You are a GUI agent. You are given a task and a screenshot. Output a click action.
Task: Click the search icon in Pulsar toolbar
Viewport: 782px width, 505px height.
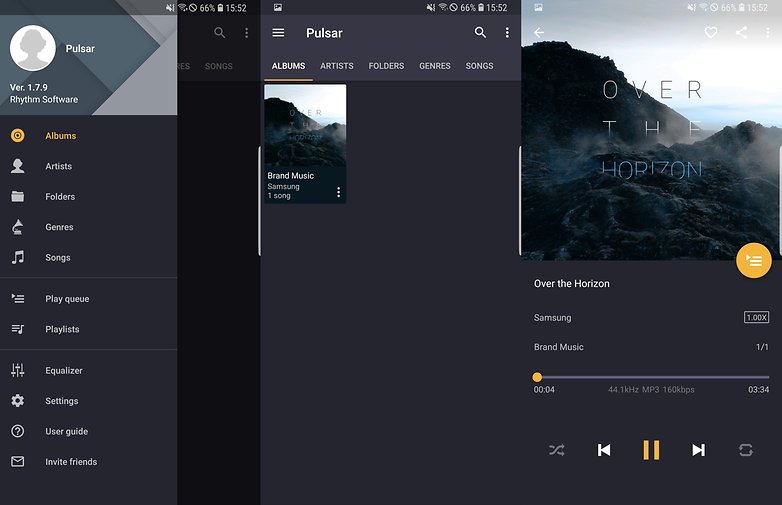[480, 32]
